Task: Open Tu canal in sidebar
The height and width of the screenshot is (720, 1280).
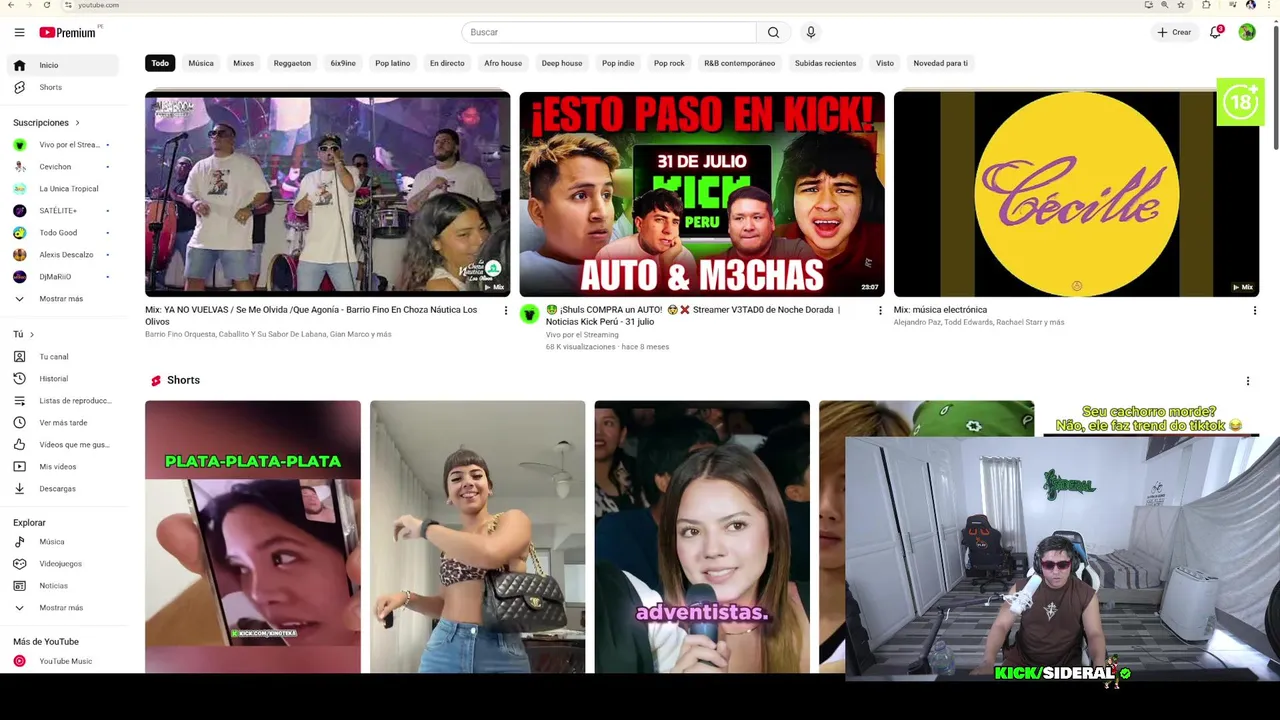Action: click(62, 356)
